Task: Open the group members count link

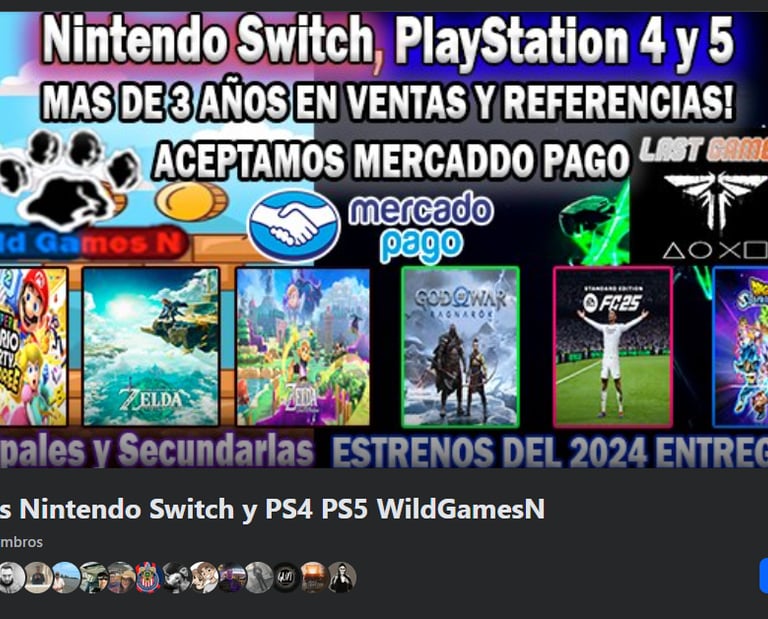Action: click(21, 542)
